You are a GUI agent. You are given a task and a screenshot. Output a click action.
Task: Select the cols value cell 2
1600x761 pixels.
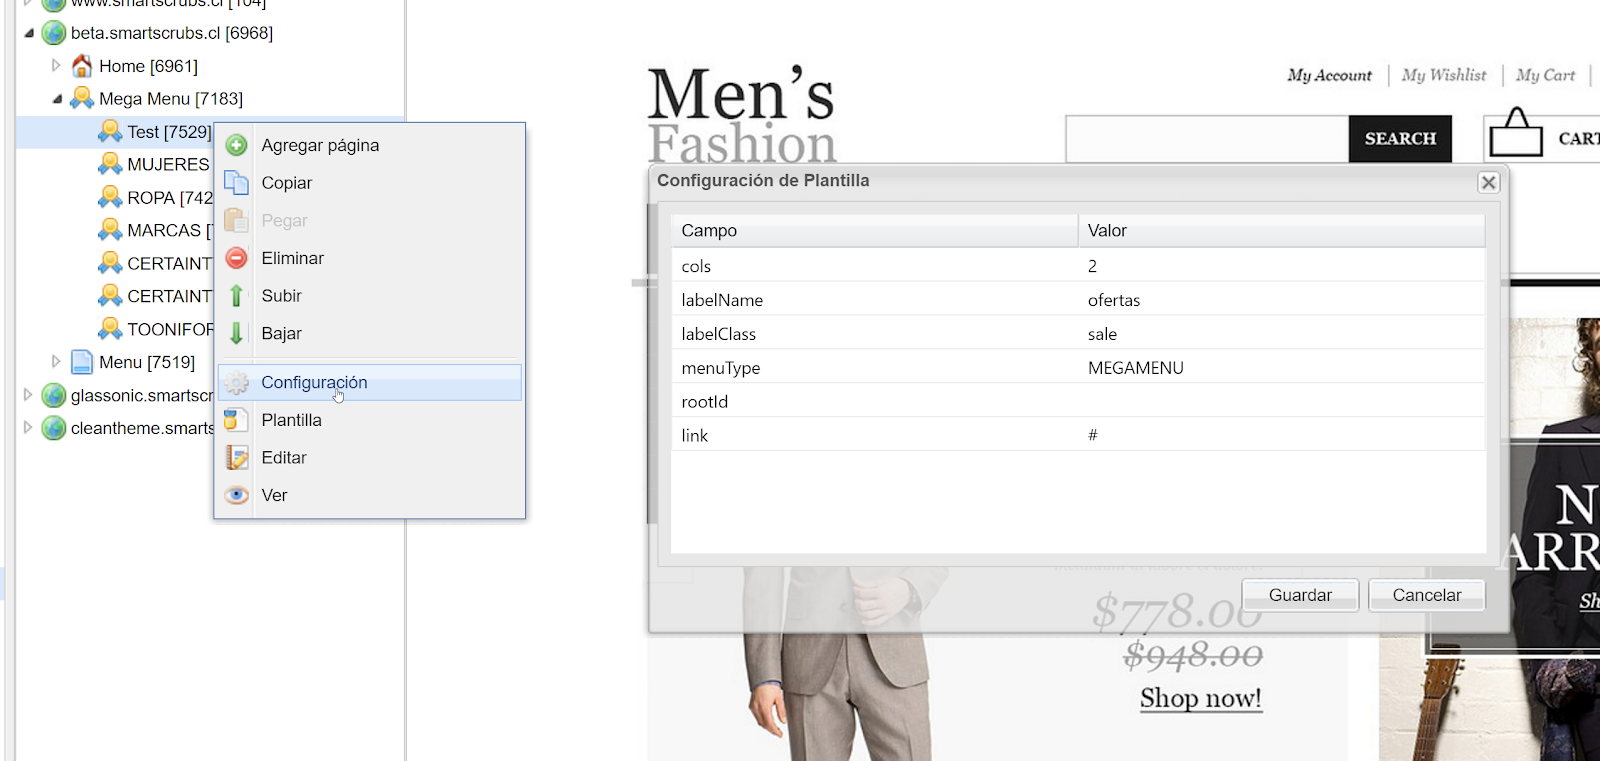(1282, 266)
